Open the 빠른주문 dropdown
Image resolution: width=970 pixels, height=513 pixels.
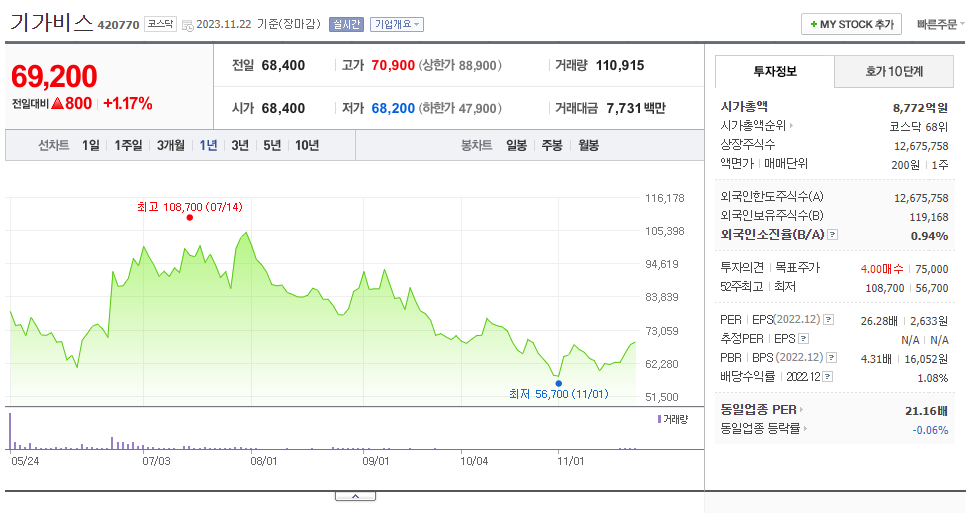pyautogui.click(x=940, y=24)
